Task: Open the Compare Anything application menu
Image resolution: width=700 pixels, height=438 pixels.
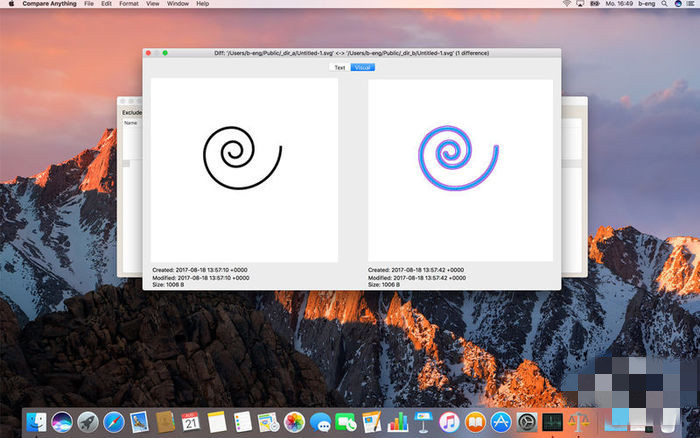Action: [49, 4]
